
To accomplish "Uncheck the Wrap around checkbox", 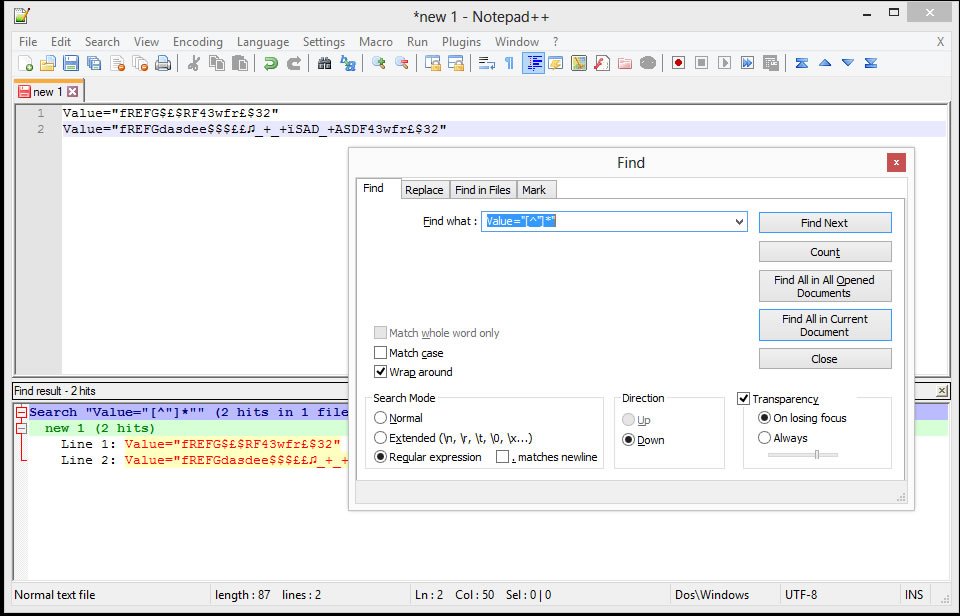I will (x=380, y=372).
